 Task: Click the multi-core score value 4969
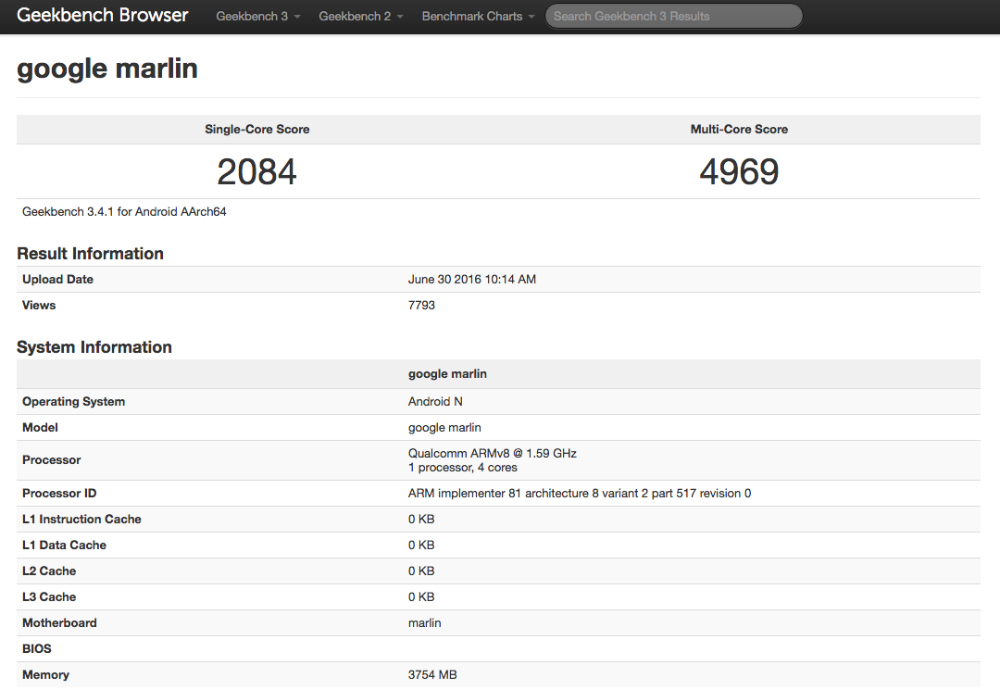pos(739,172)
